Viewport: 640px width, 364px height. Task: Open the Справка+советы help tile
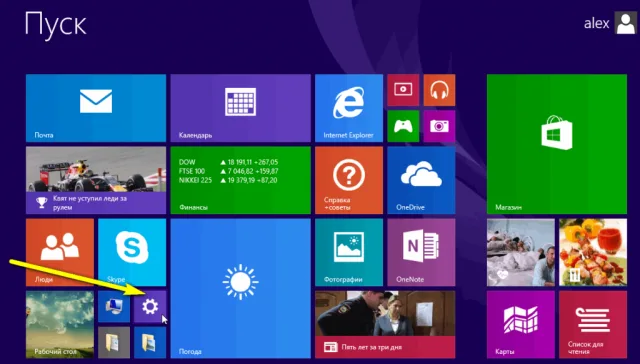[x=349, y=180]
